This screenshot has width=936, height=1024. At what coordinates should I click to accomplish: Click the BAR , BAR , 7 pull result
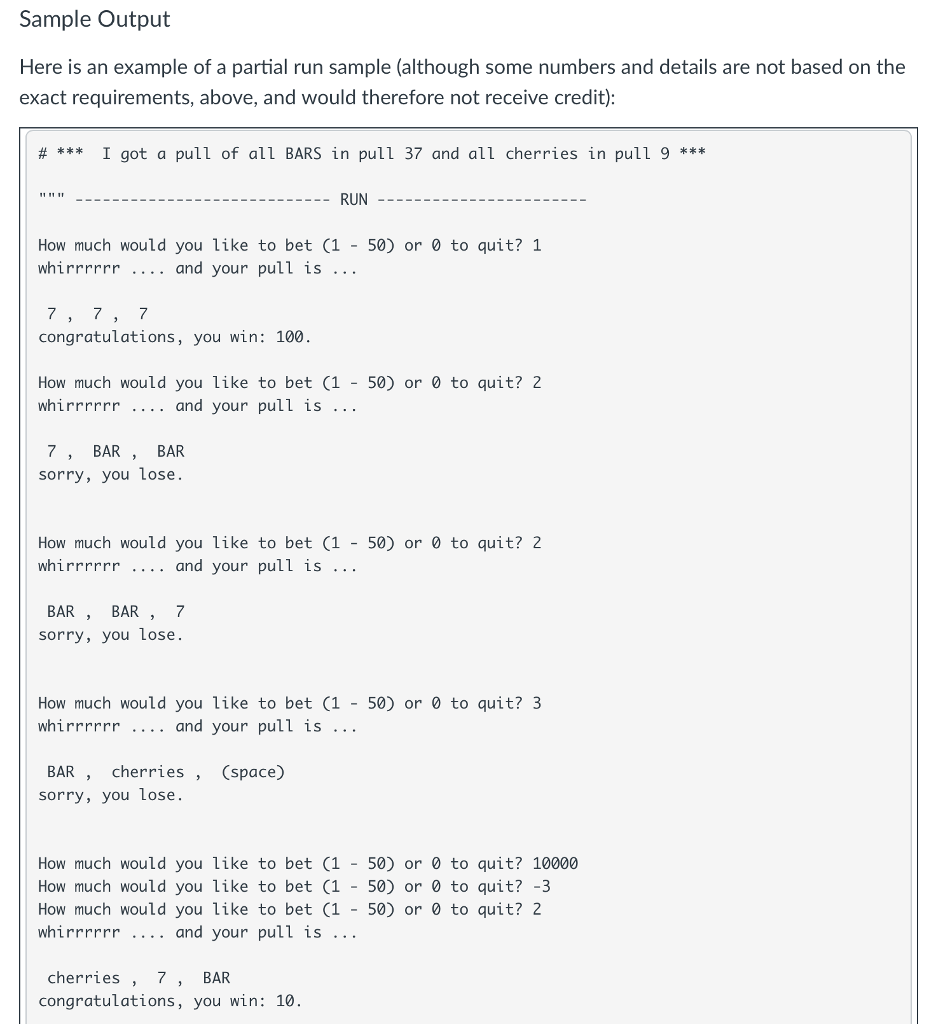(x=116, y=611)
